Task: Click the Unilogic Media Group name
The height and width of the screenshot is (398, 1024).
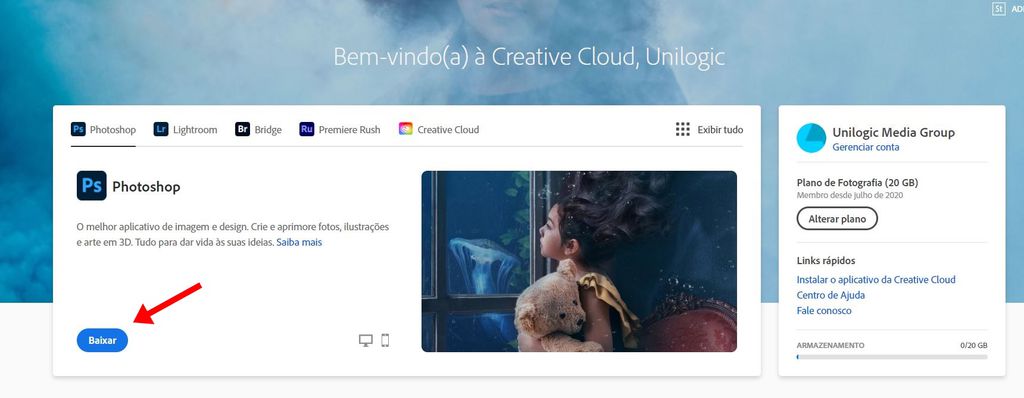Action: (893, 133)
